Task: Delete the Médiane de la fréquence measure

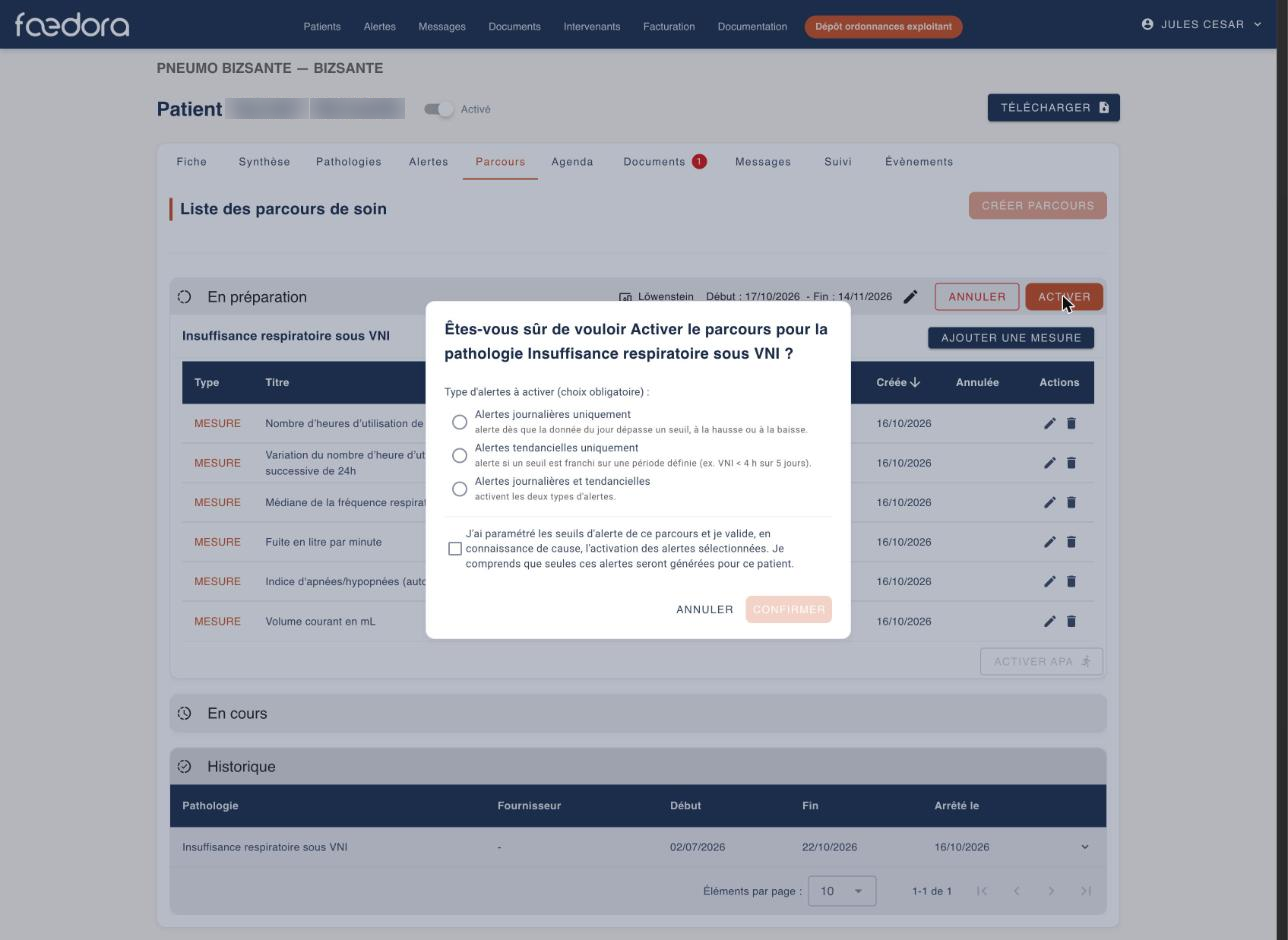Action: (x=1071, y=502)
